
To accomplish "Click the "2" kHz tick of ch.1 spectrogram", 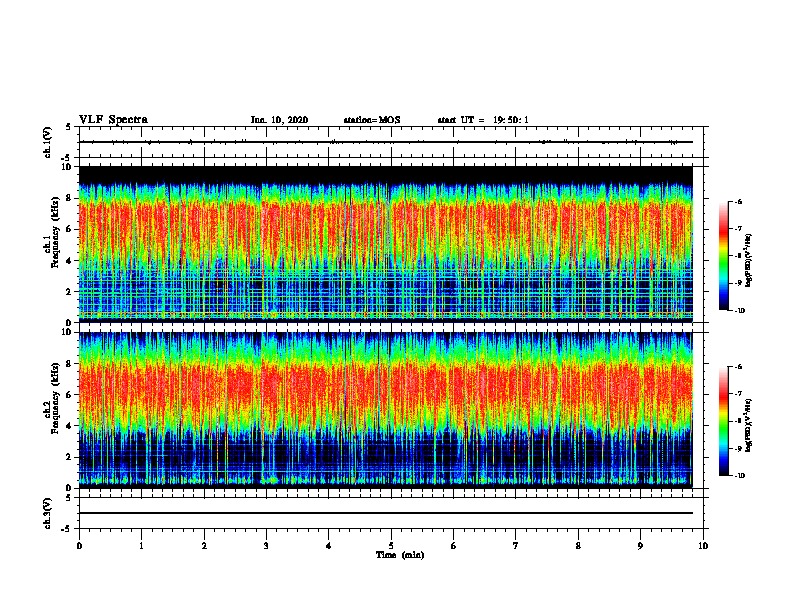I will click(x=71, y=292).
